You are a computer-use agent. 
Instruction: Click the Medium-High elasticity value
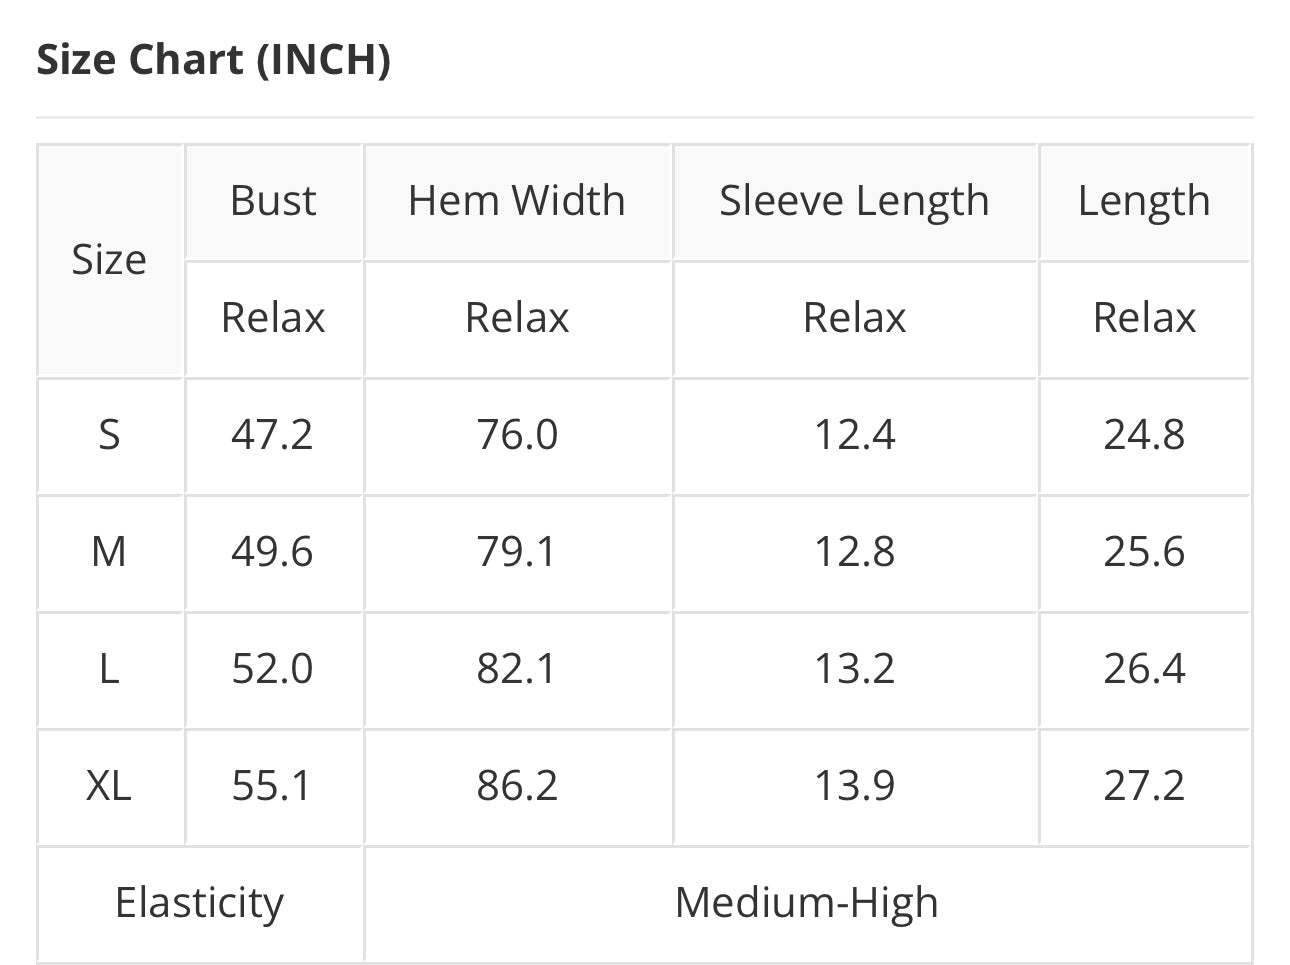point(807,903)
